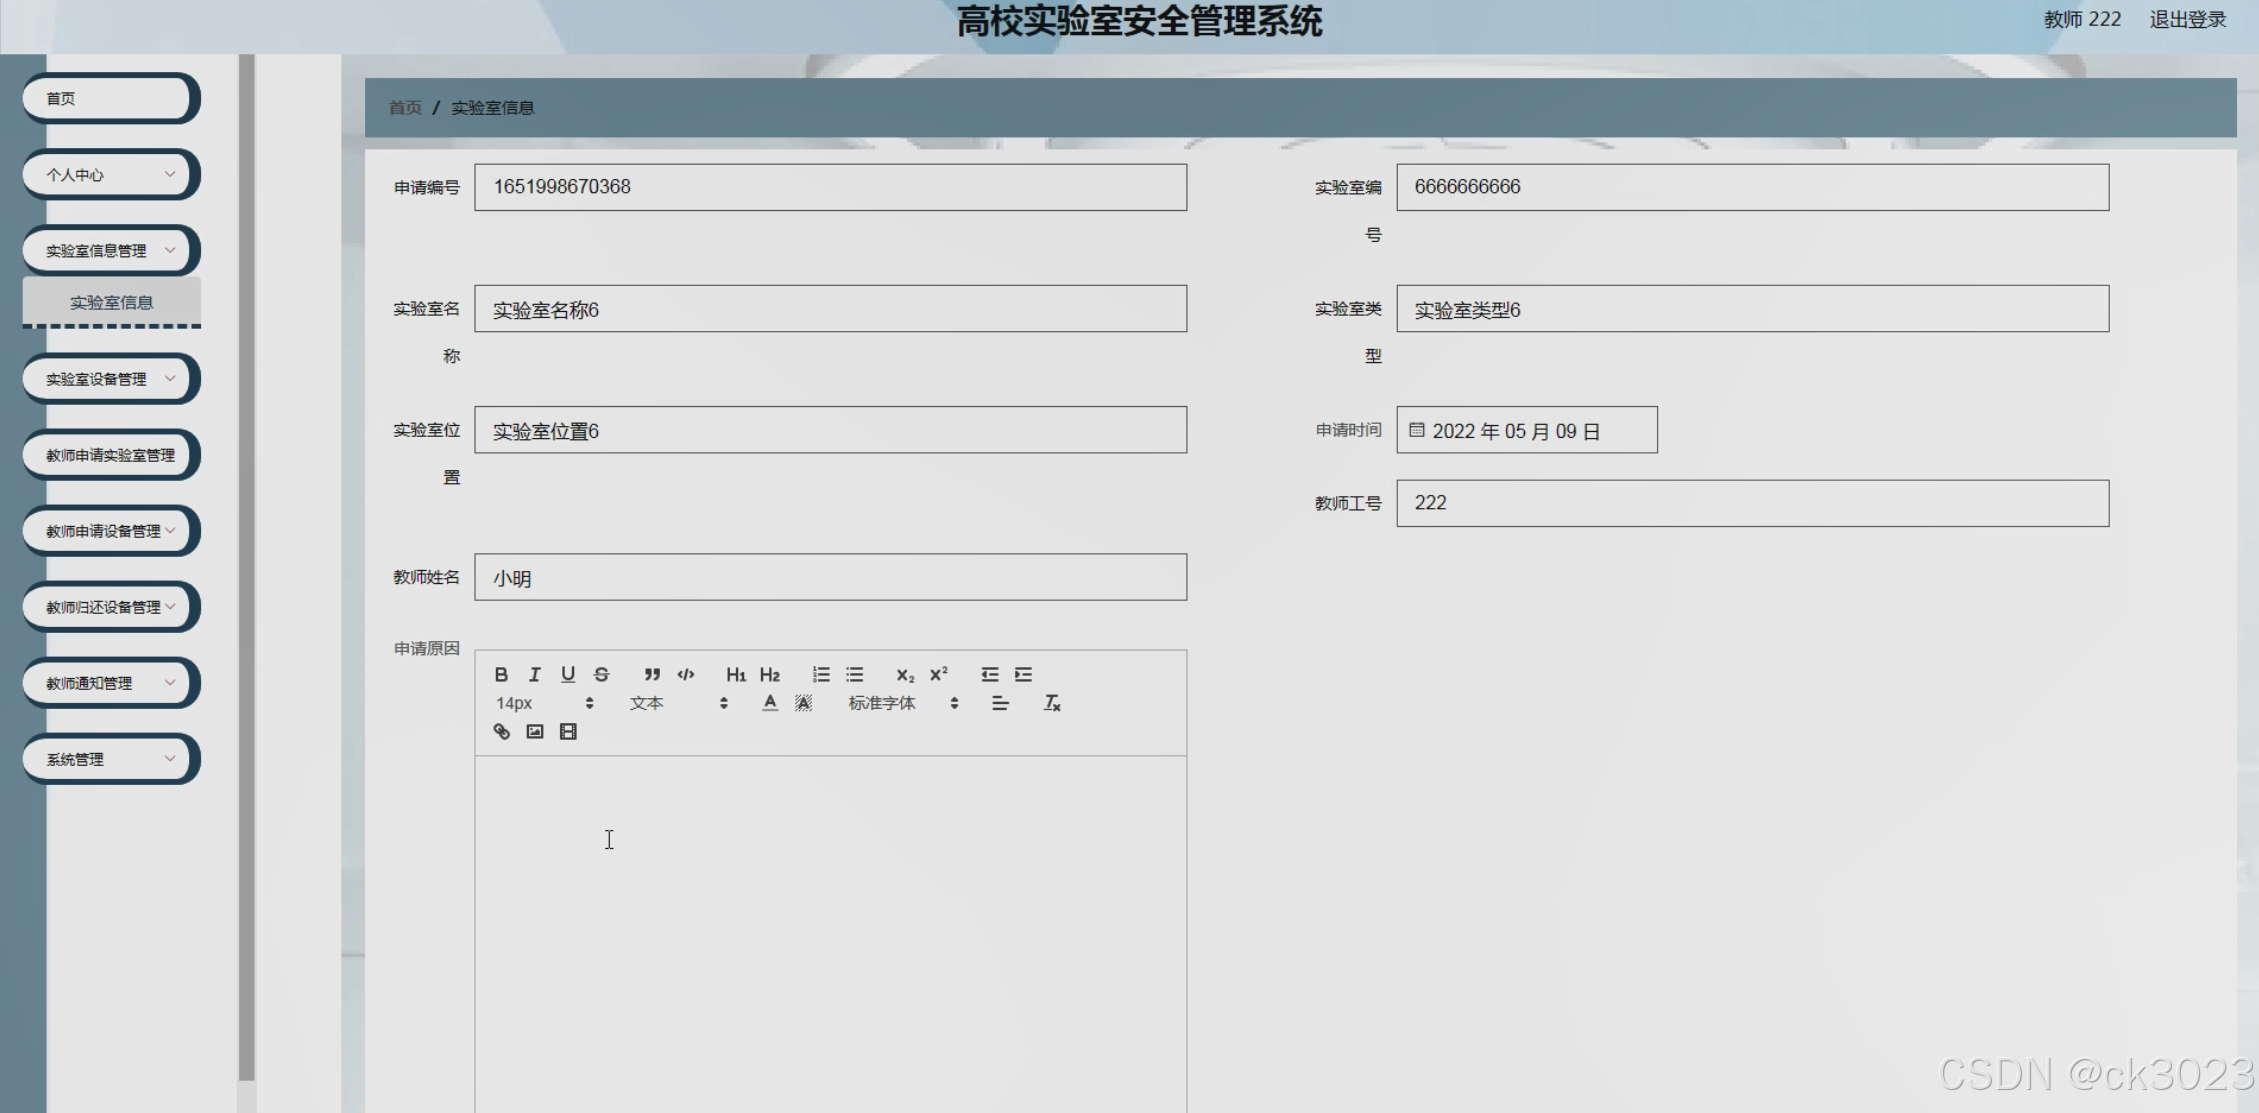Click the insert image icon

(x=535, y=732)
